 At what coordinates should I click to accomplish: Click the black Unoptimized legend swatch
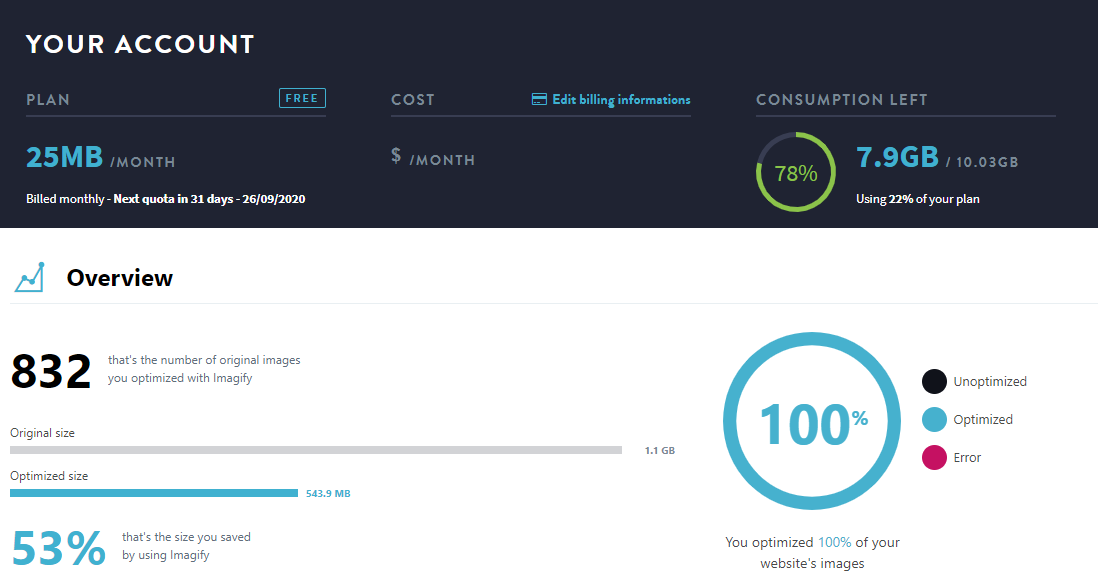point(934,382)
